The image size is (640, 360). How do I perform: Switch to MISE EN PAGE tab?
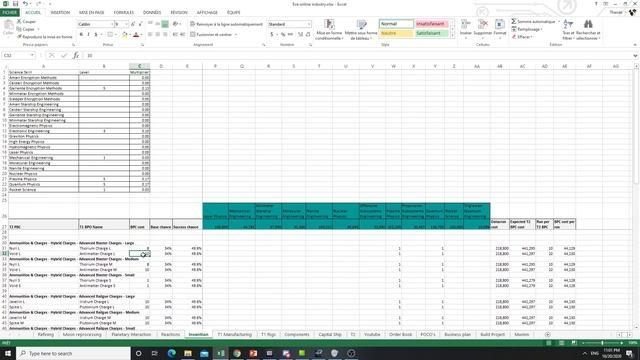(91, 13)
